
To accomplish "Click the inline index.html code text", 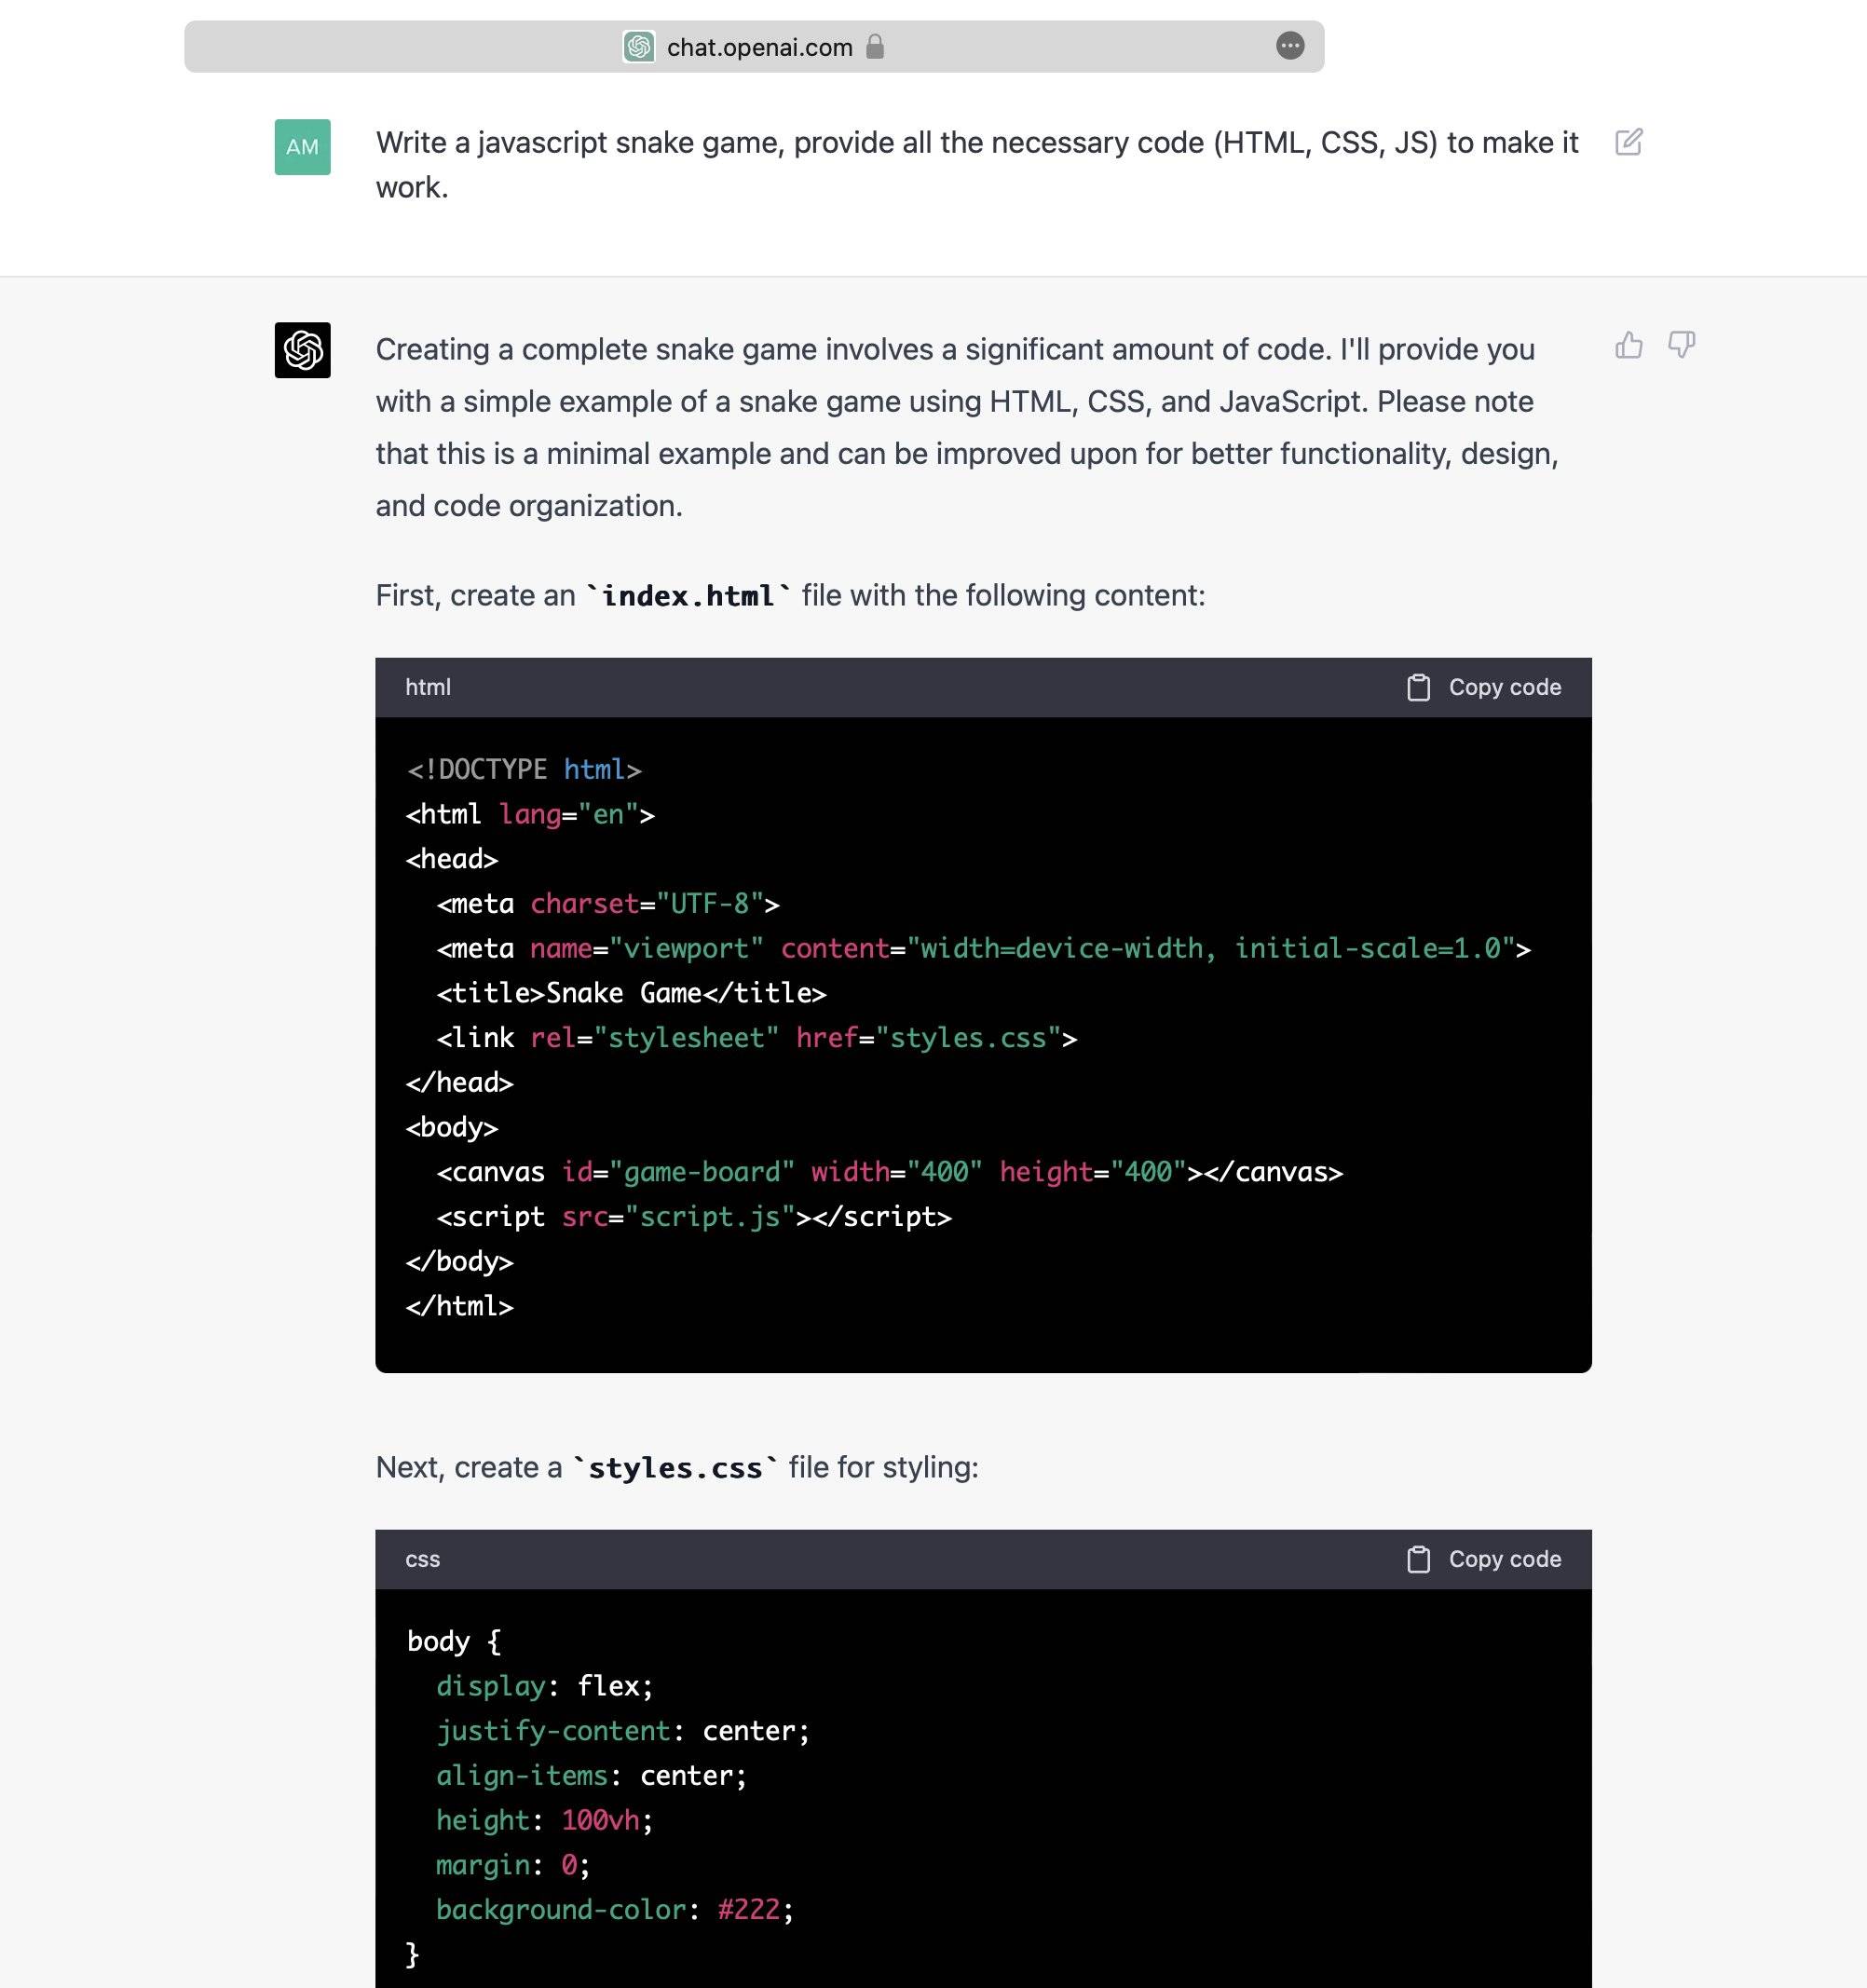I will tap(687, 596).
